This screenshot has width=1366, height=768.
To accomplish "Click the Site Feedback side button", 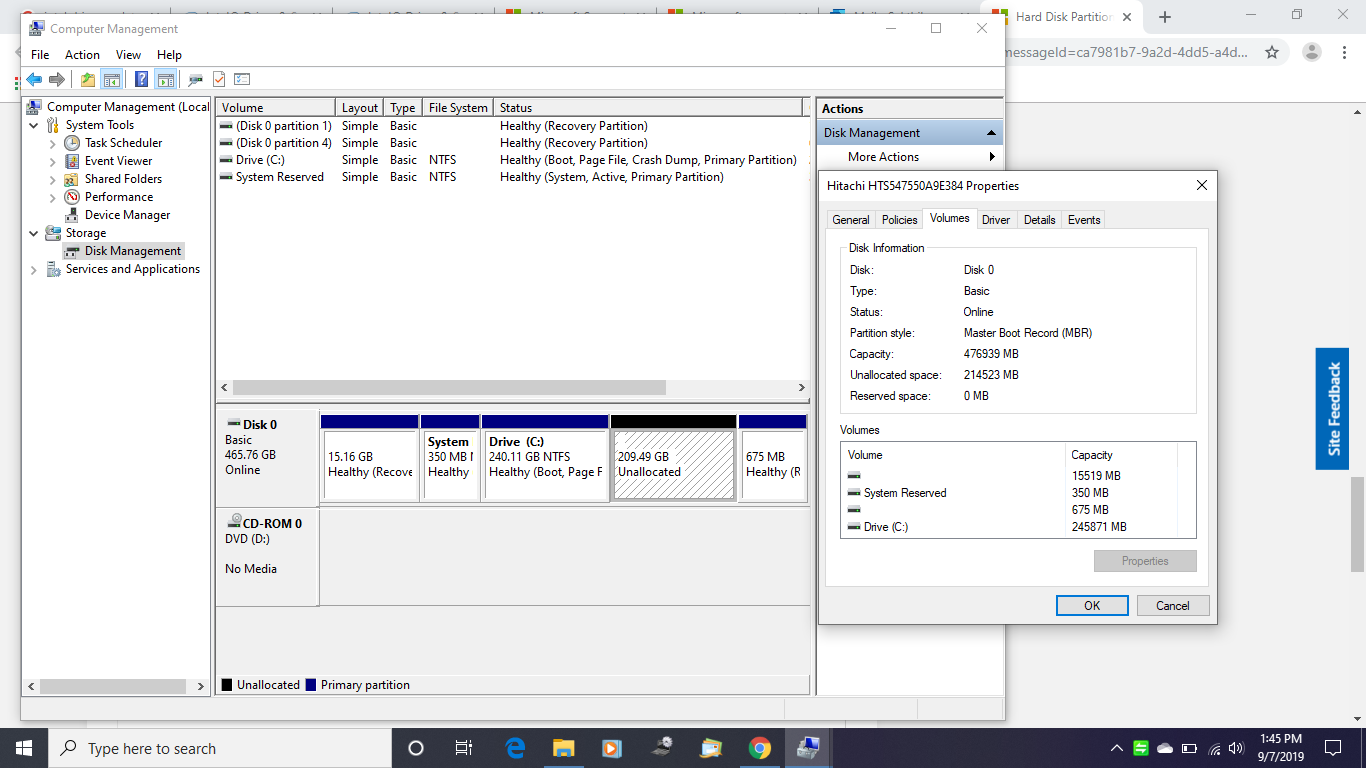I will tap(1333, 409).
